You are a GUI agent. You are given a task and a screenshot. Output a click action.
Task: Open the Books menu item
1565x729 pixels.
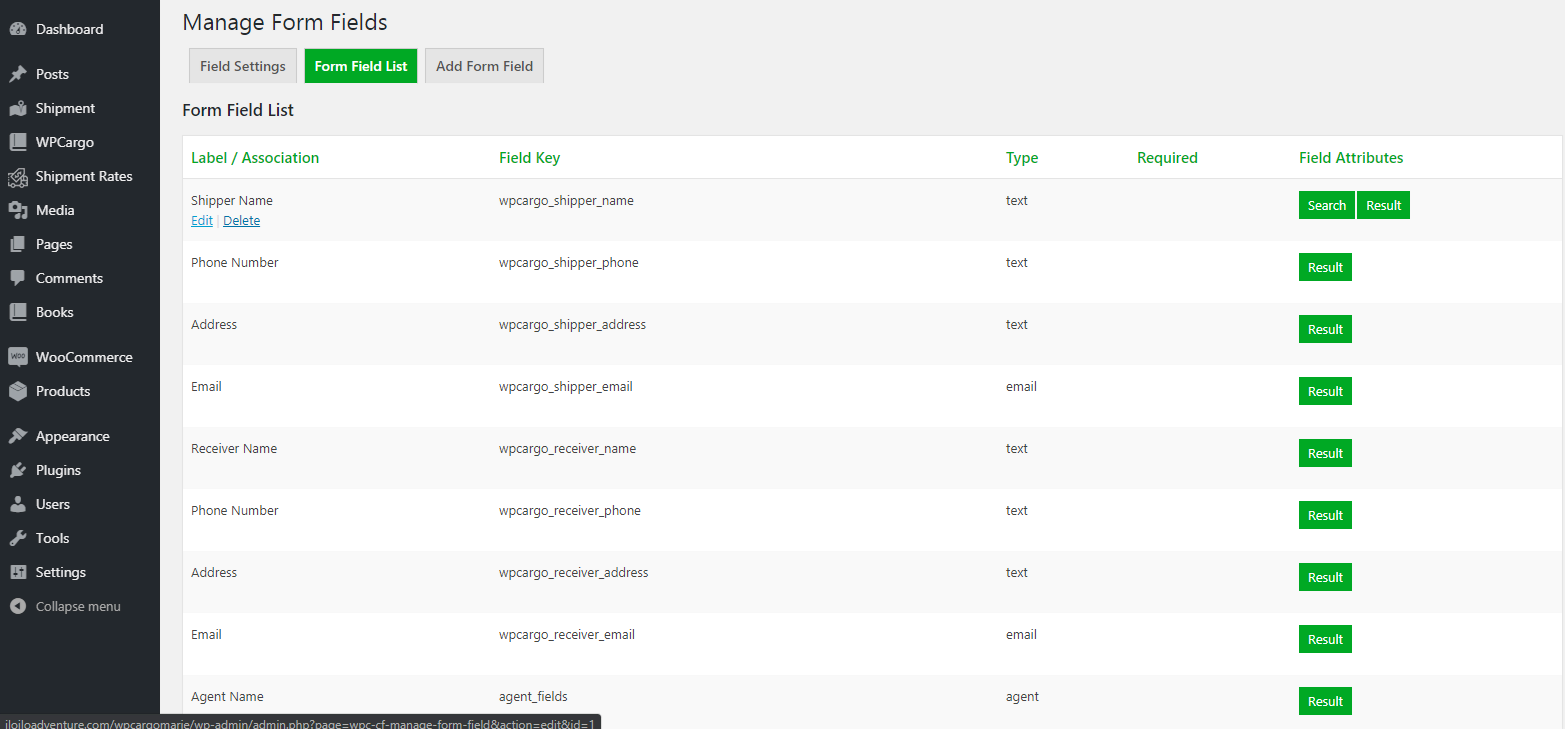[80, 312]
